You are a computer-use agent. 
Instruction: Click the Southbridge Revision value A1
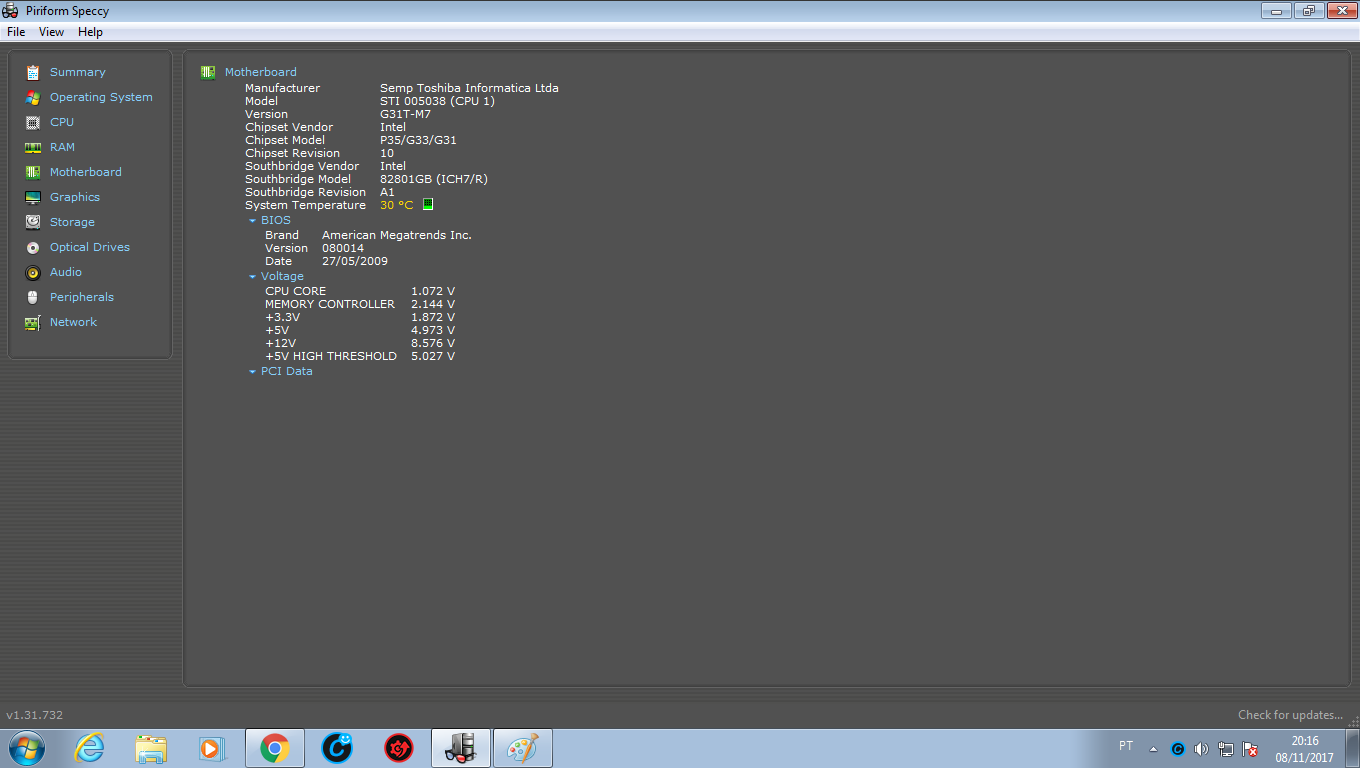(x=387, y=192)
